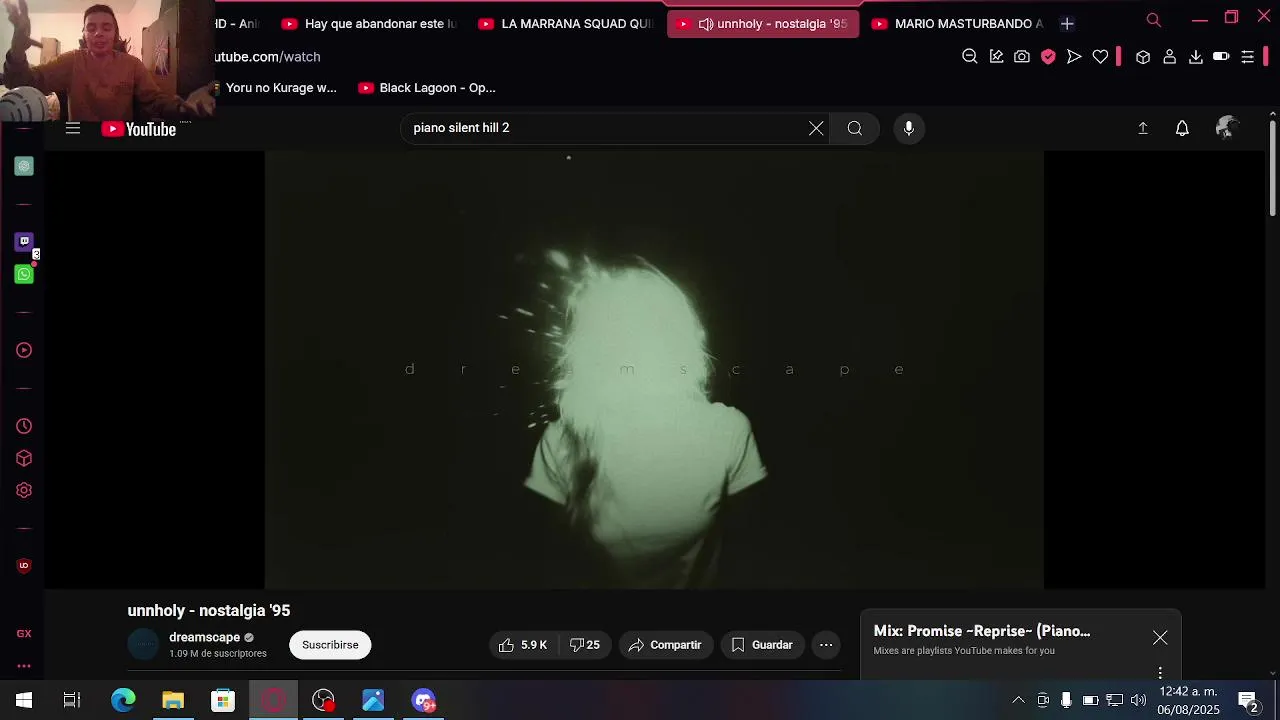
Task: Open the pinboards edit icon
Action: click(996, 57)
